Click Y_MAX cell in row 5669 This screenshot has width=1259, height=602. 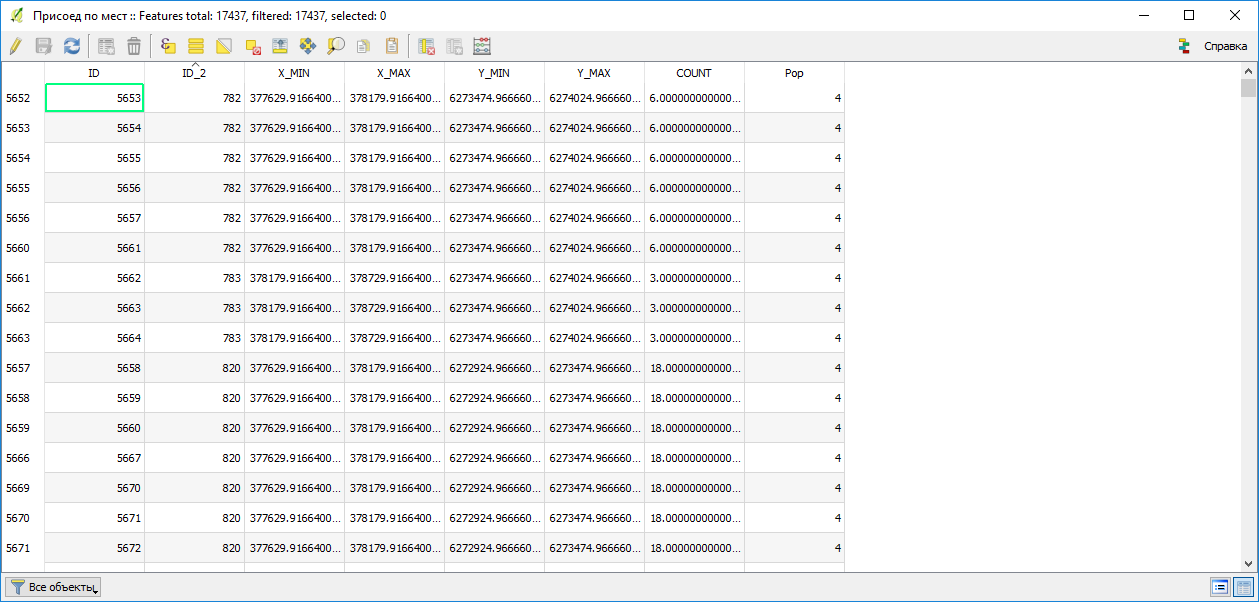pos(595,488)
